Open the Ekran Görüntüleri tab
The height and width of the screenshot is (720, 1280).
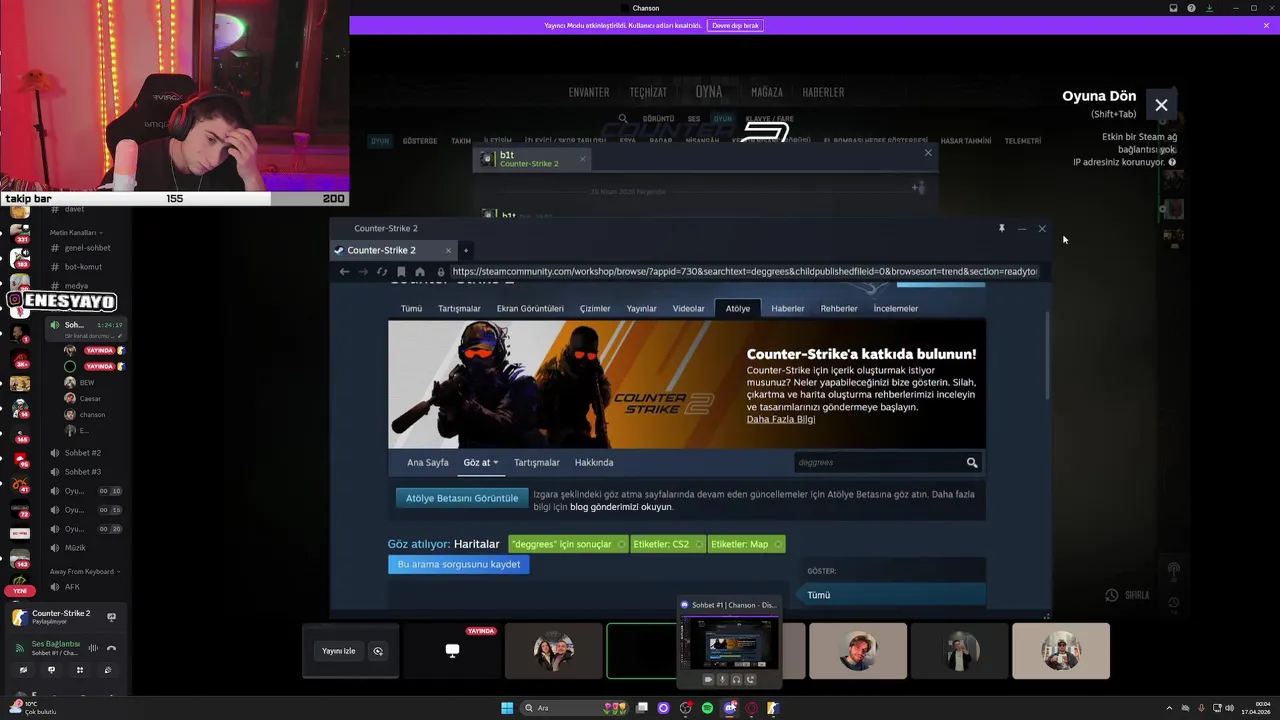[530, 308]
